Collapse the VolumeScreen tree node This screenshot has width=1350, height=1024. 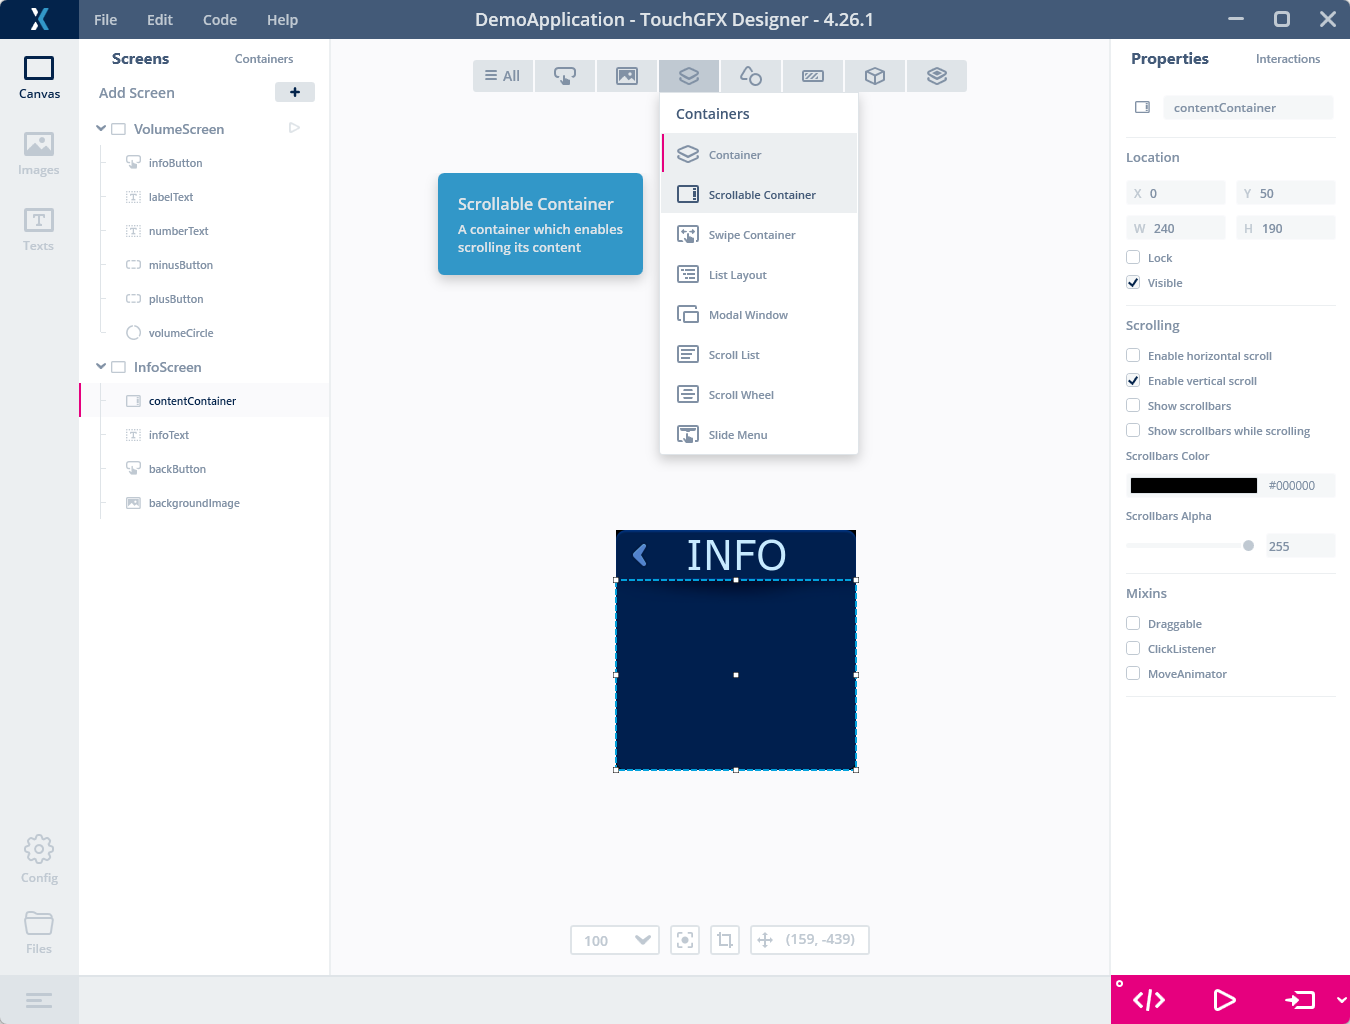[101, 128]
